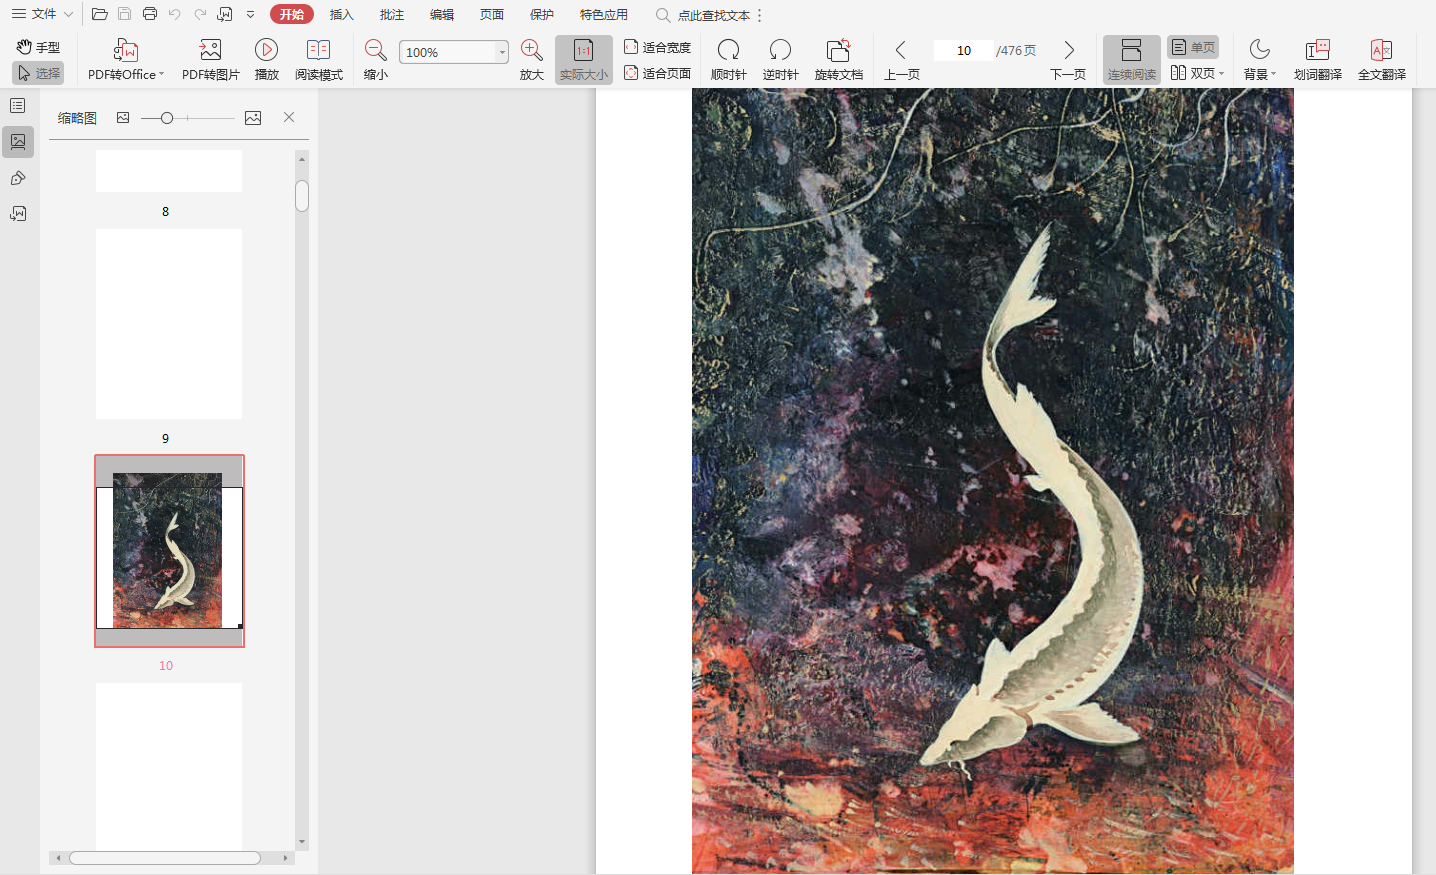This screenshot has height=875, width=1436.
Task: Click the undo arrow icon
Action: click(x=175, y=14)
